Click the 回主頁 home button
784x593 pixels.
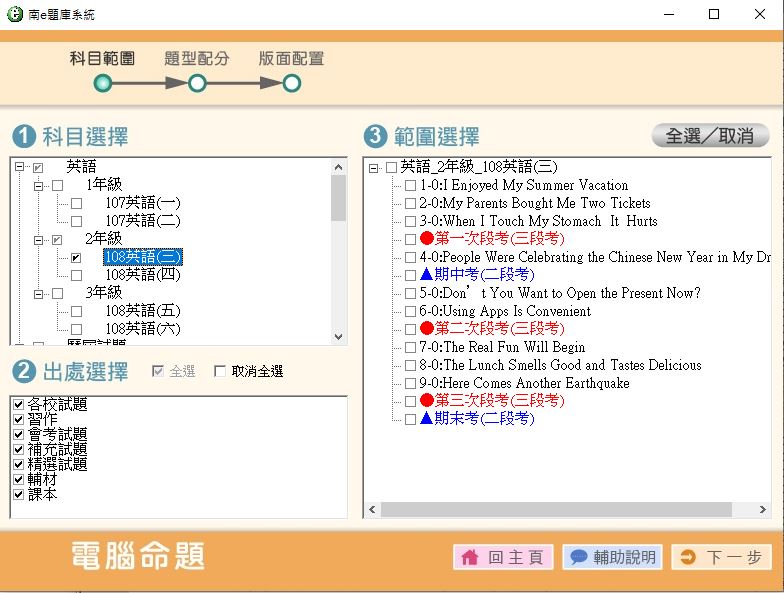click(x=503, y=558)
